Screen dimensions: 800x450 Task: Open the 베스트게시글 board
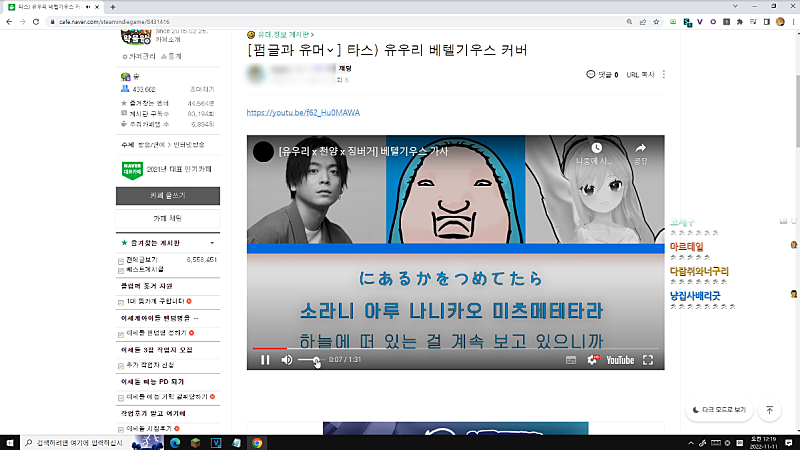tap(145, 269)
